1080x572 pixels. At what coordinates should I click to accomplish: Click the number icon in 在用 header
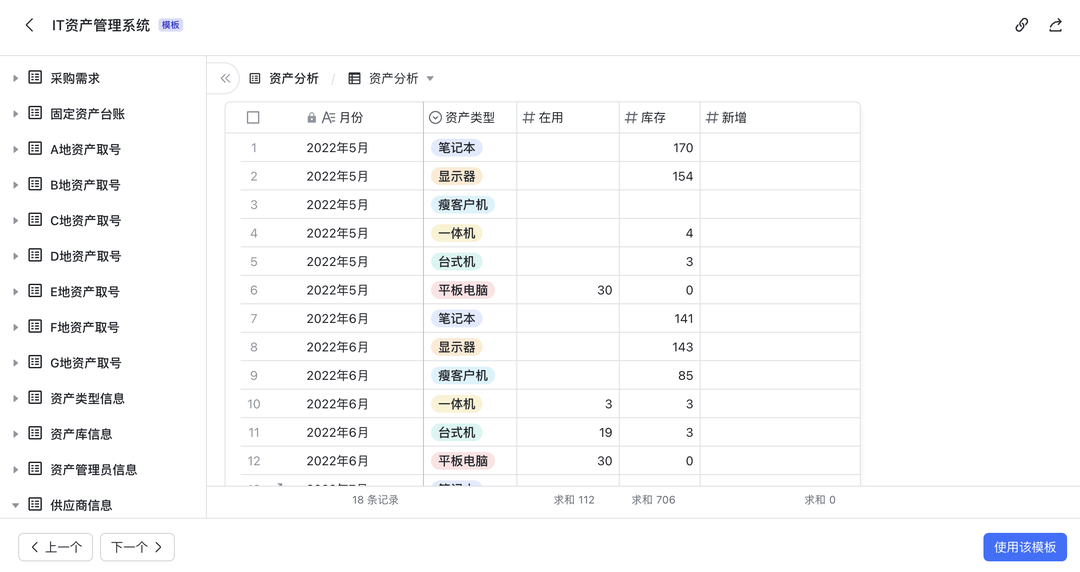coord(528,118)
